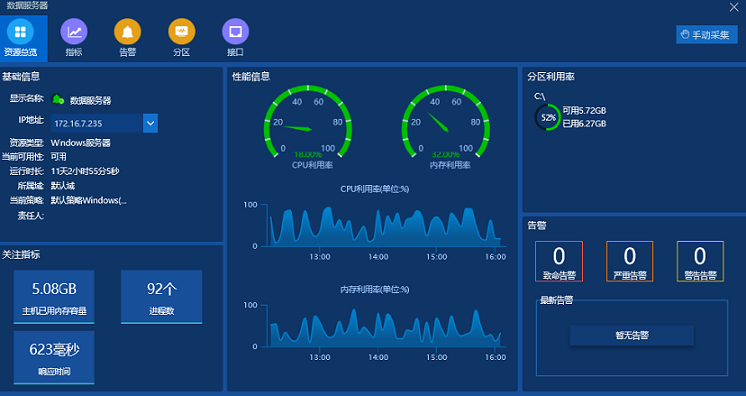Viewport: 746px width, 396px height.
Task: Click the 已用6.27GB text
Action: (584, 124)
